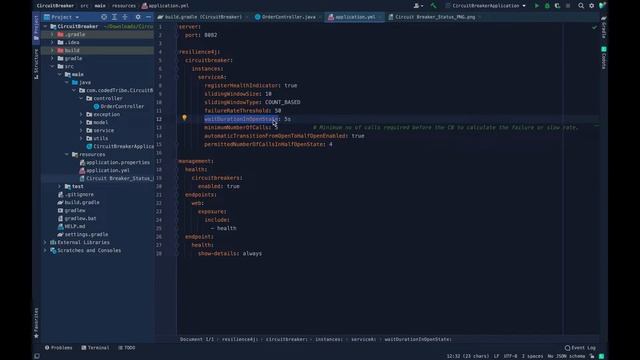Open the Event Log
The image size is (640, 360).
pos(580,348)
